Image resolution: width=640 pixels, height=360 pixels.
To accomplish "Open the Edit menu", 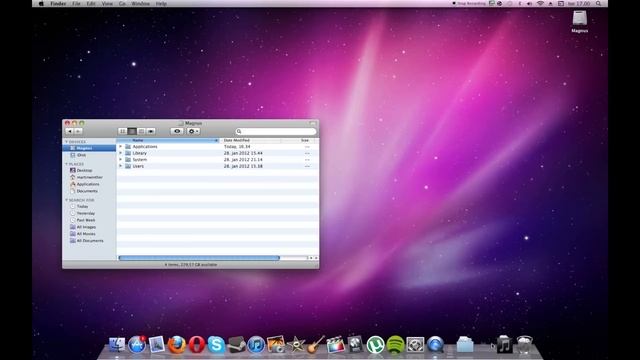I will (91, 4).
